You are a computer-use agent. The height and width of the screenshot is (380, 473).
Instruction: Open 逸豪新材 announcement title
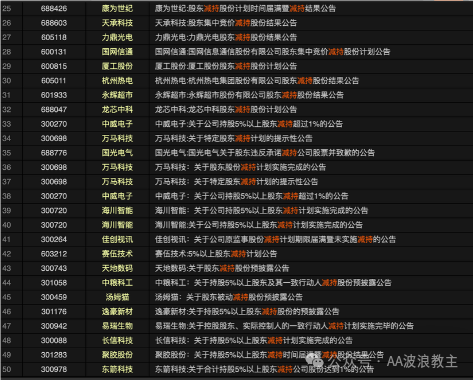coord(247,312)
